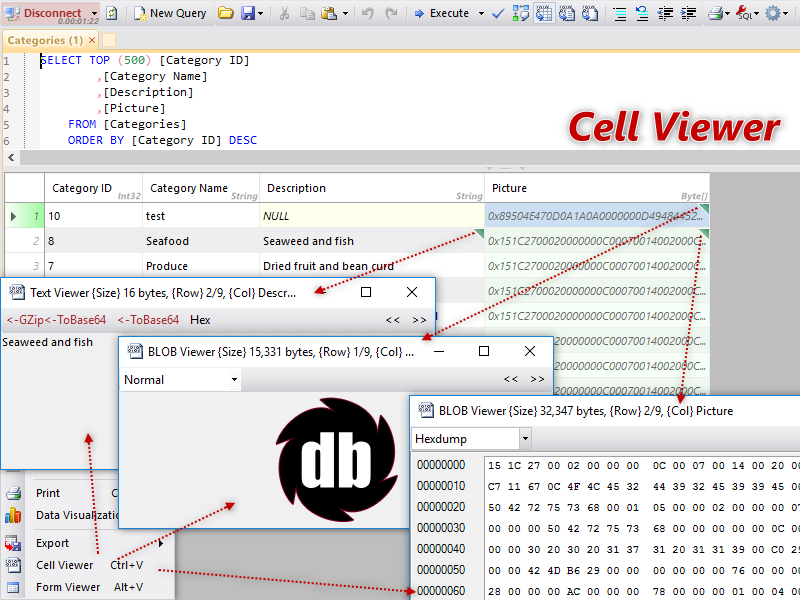Click the save floppy disk icon

[x=248, y=13]
